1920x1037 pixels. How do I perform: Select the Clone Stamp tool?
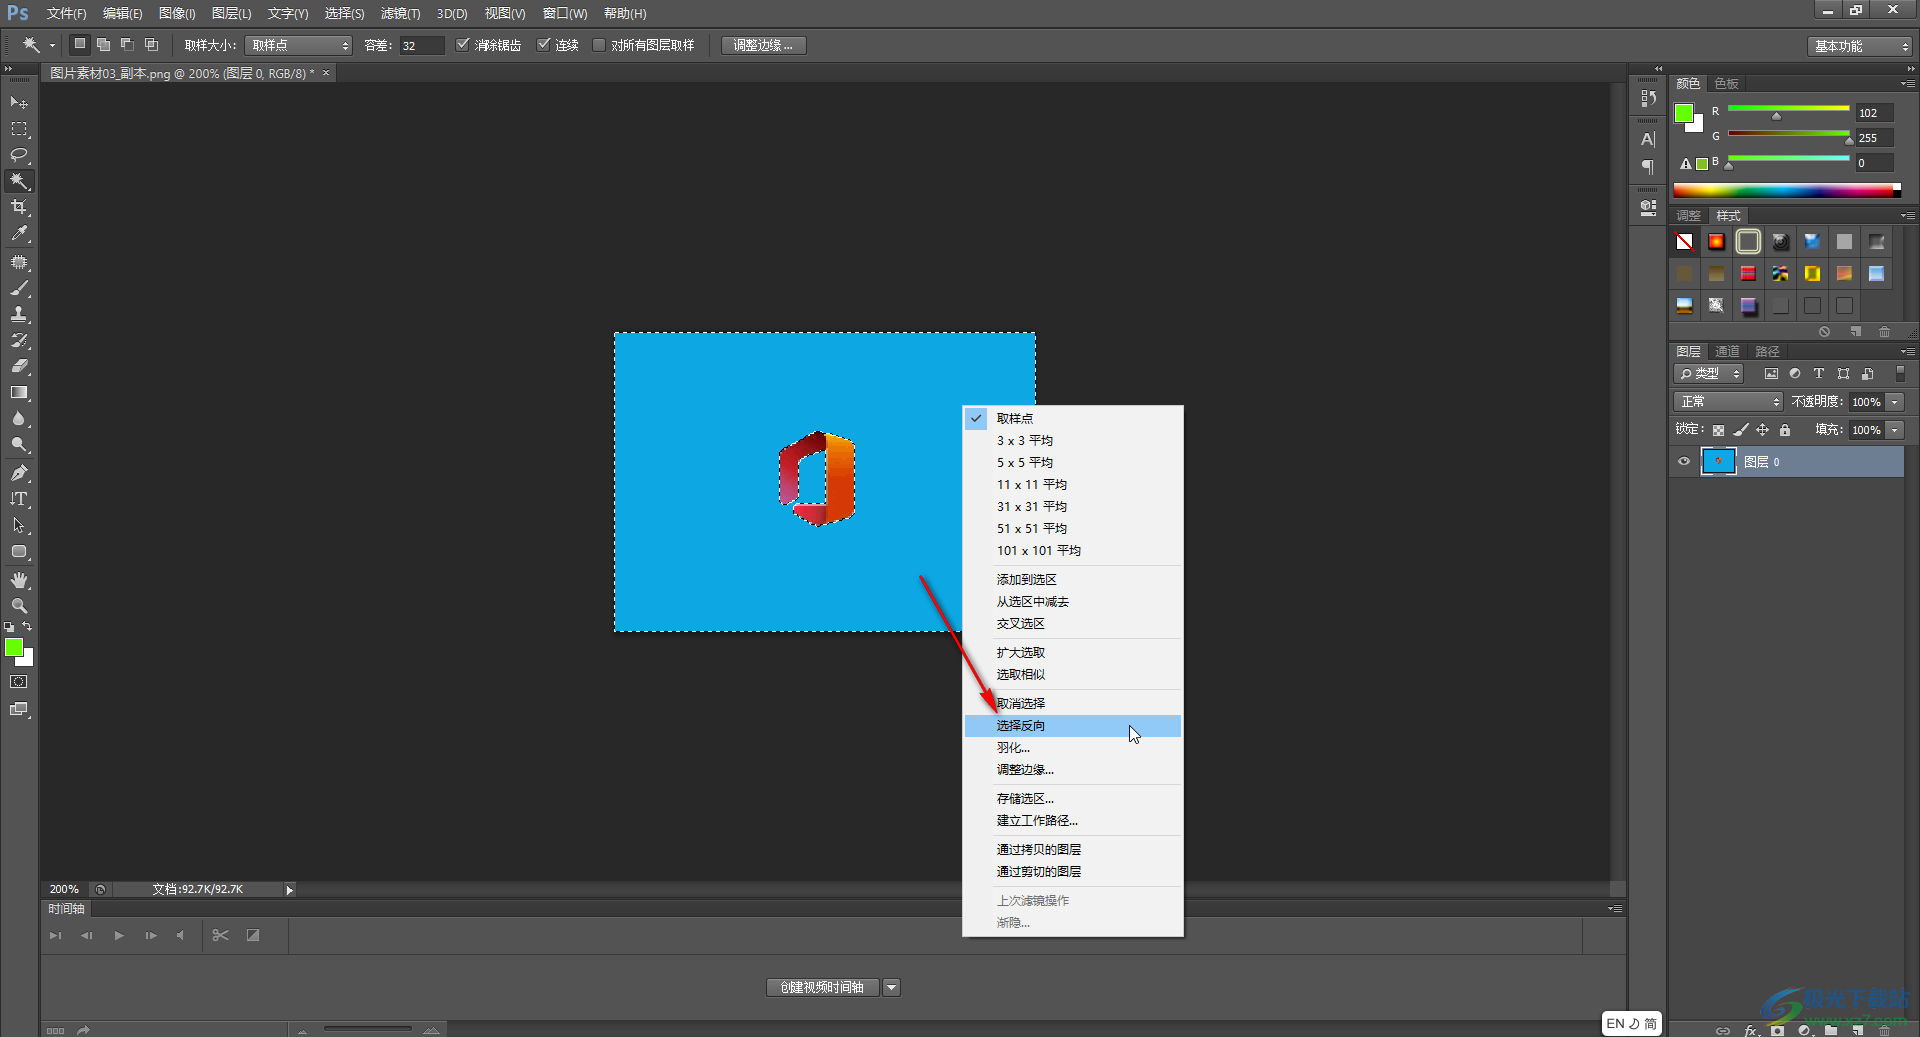tap(19, 314)
